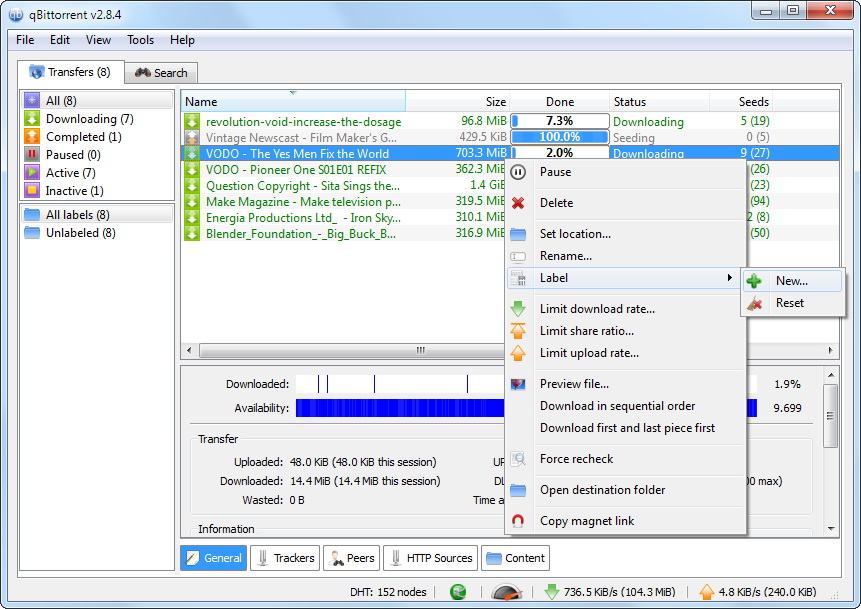Click the Pause icon in context menu

click(518, 172)
